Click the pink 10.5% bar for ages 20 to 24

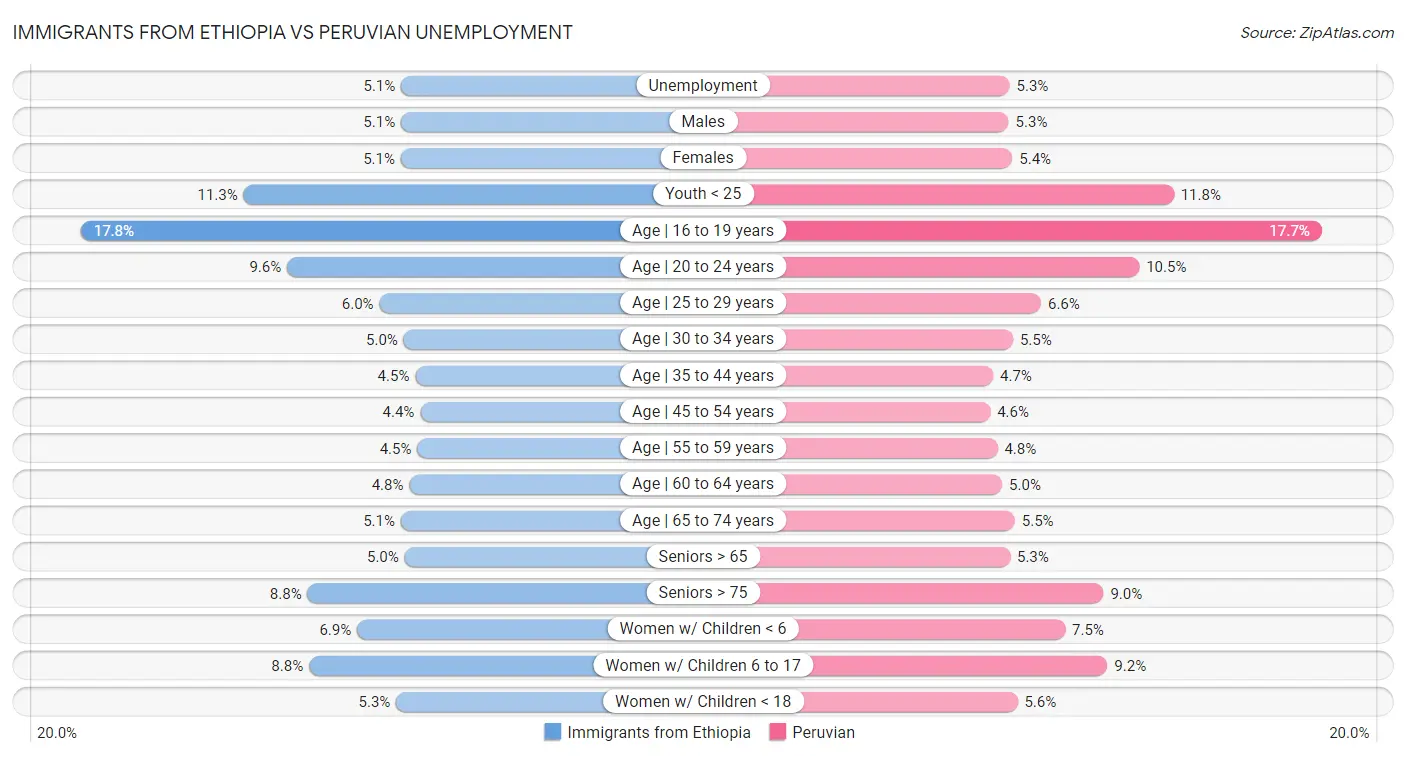coord(960,267)
